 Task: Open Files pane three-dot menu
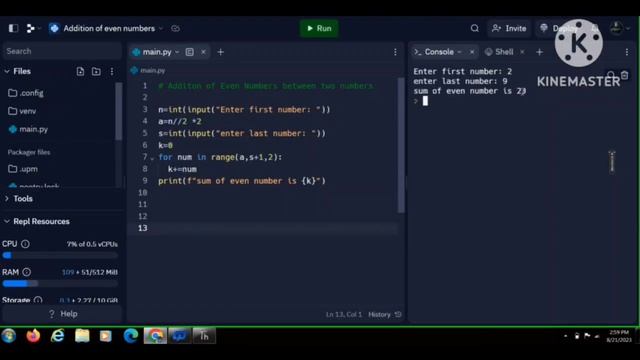coord(112,71)
